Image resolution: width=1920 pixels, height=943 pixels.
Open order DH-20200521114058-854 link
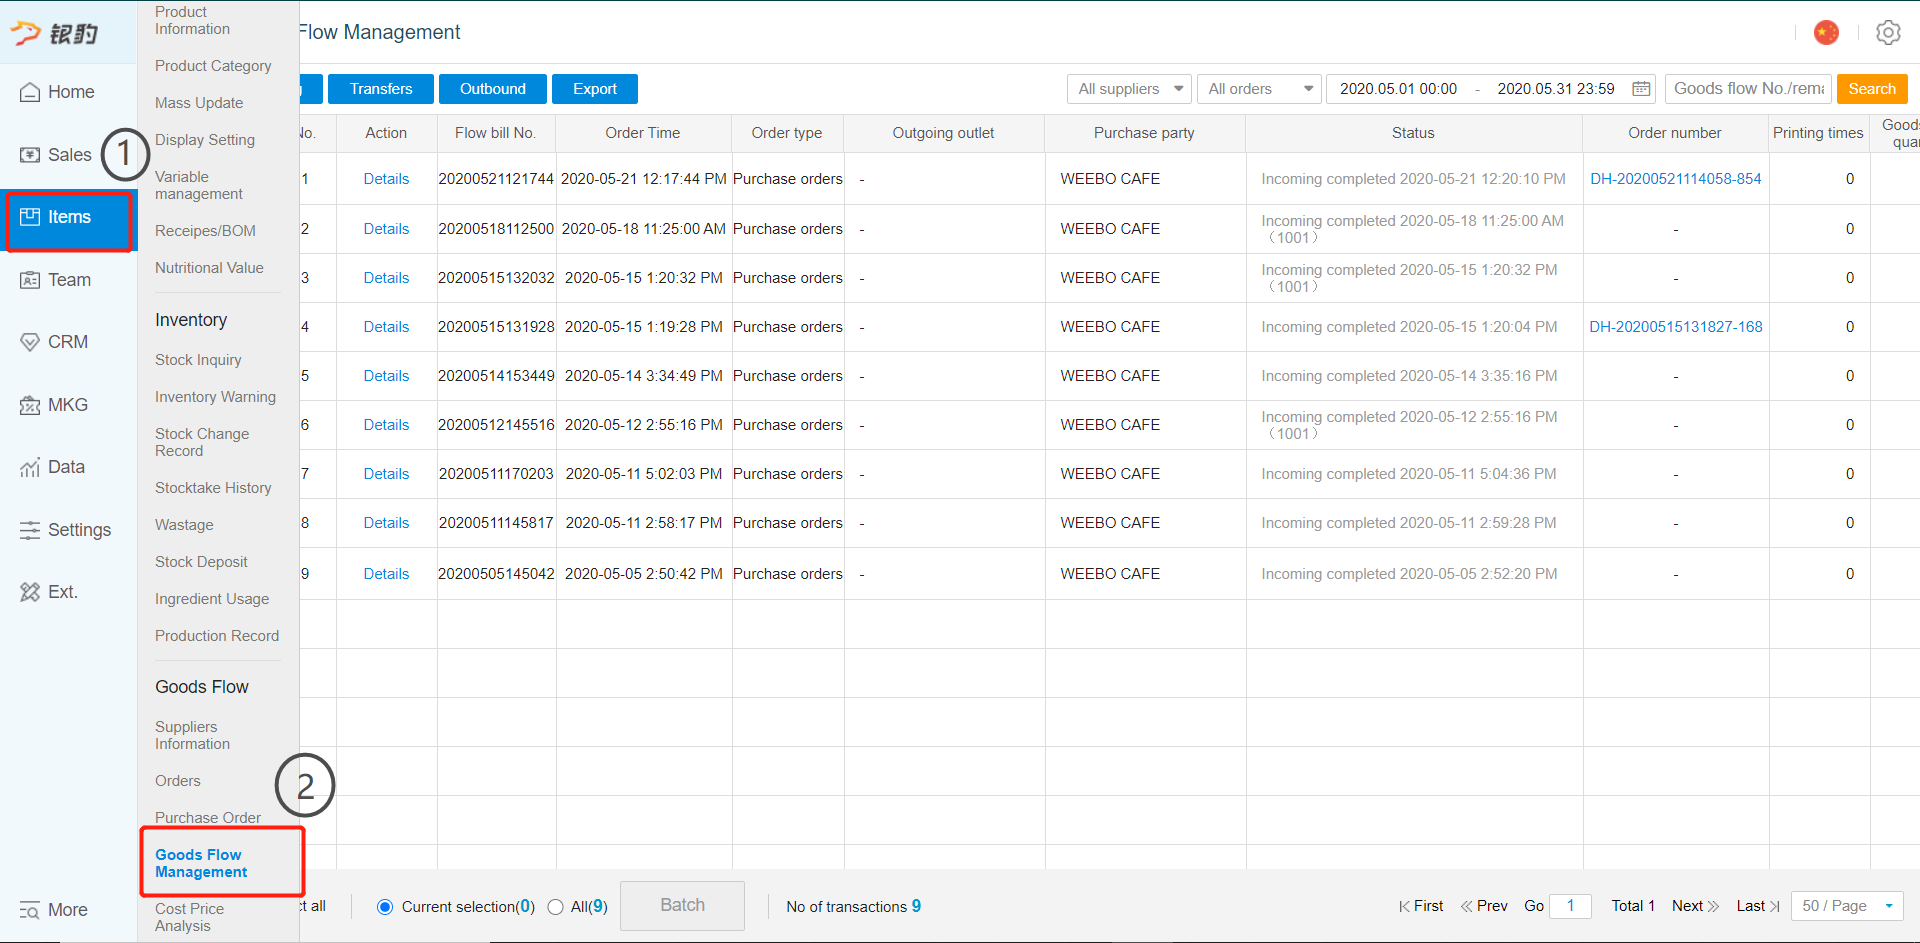pos(1676,179)
